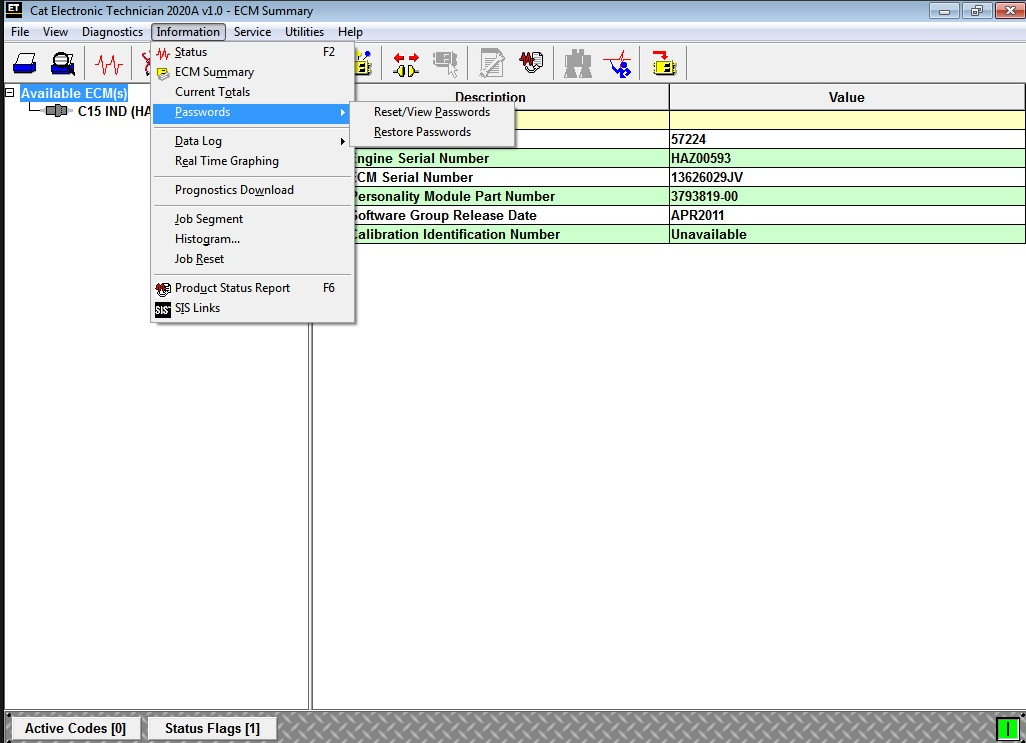The height and width of the screenshot is (743, 1026).
Task: Click Personality Module Part Number label
Action: 453,196
